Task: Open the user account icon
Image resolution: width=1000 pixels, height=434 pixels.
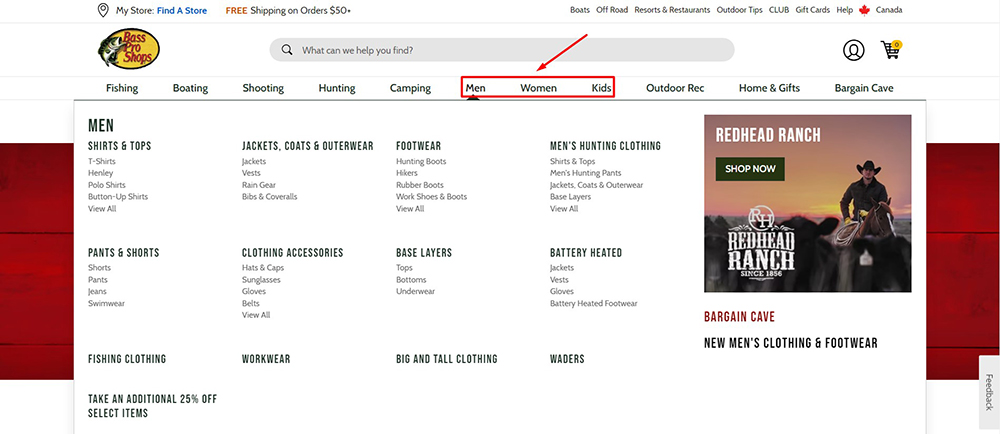Action: pos(853,50)
